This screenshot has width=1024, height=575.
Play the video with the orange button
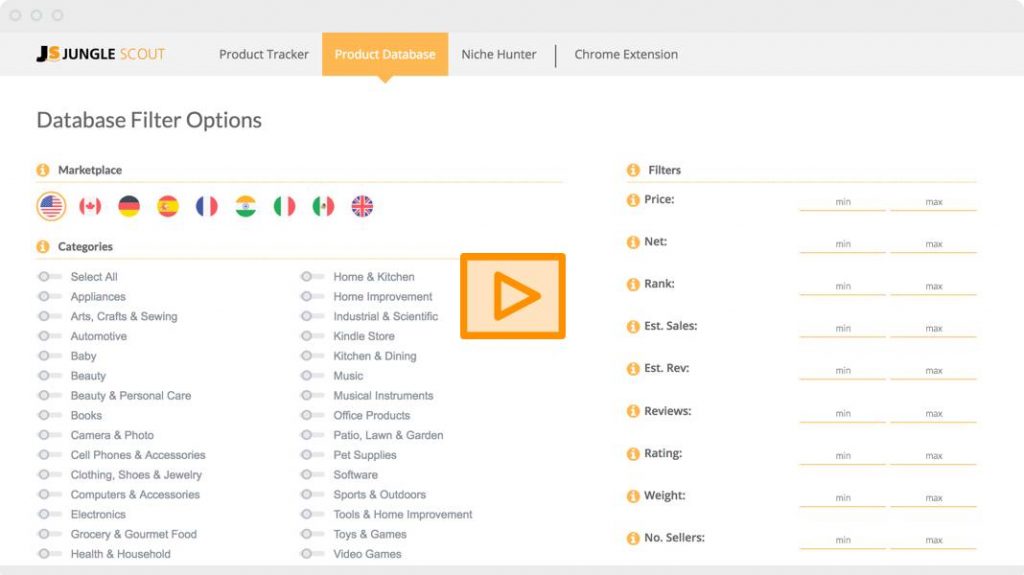click(513, 296)
